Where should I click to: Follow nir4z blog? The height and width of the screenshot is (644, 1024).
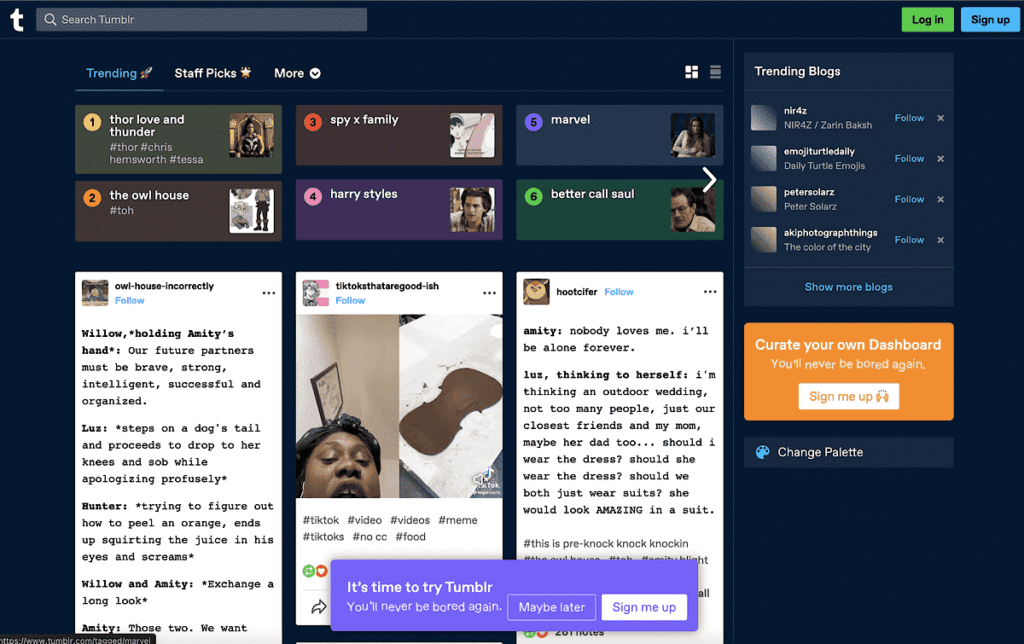pyautogui.click(x=909, y=118)
